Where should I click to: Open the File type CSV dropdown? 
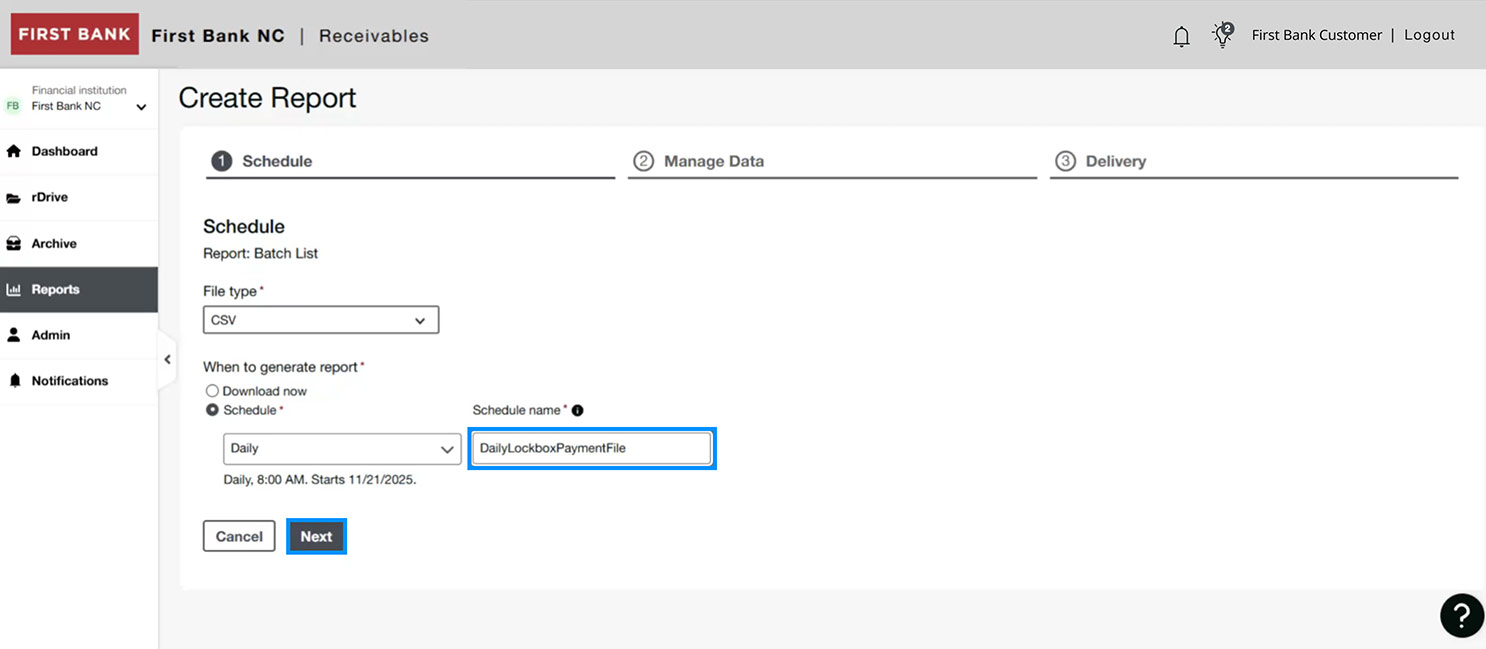[x=320, y=319]
